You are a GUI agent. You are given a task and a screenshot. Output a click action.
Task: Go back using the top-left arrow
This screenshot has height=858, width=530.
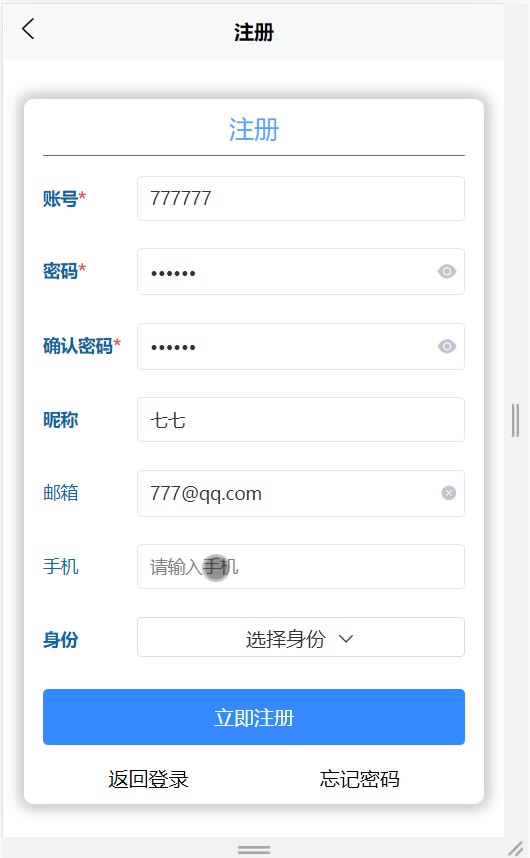pyautogui.click(x=28, y=29)
